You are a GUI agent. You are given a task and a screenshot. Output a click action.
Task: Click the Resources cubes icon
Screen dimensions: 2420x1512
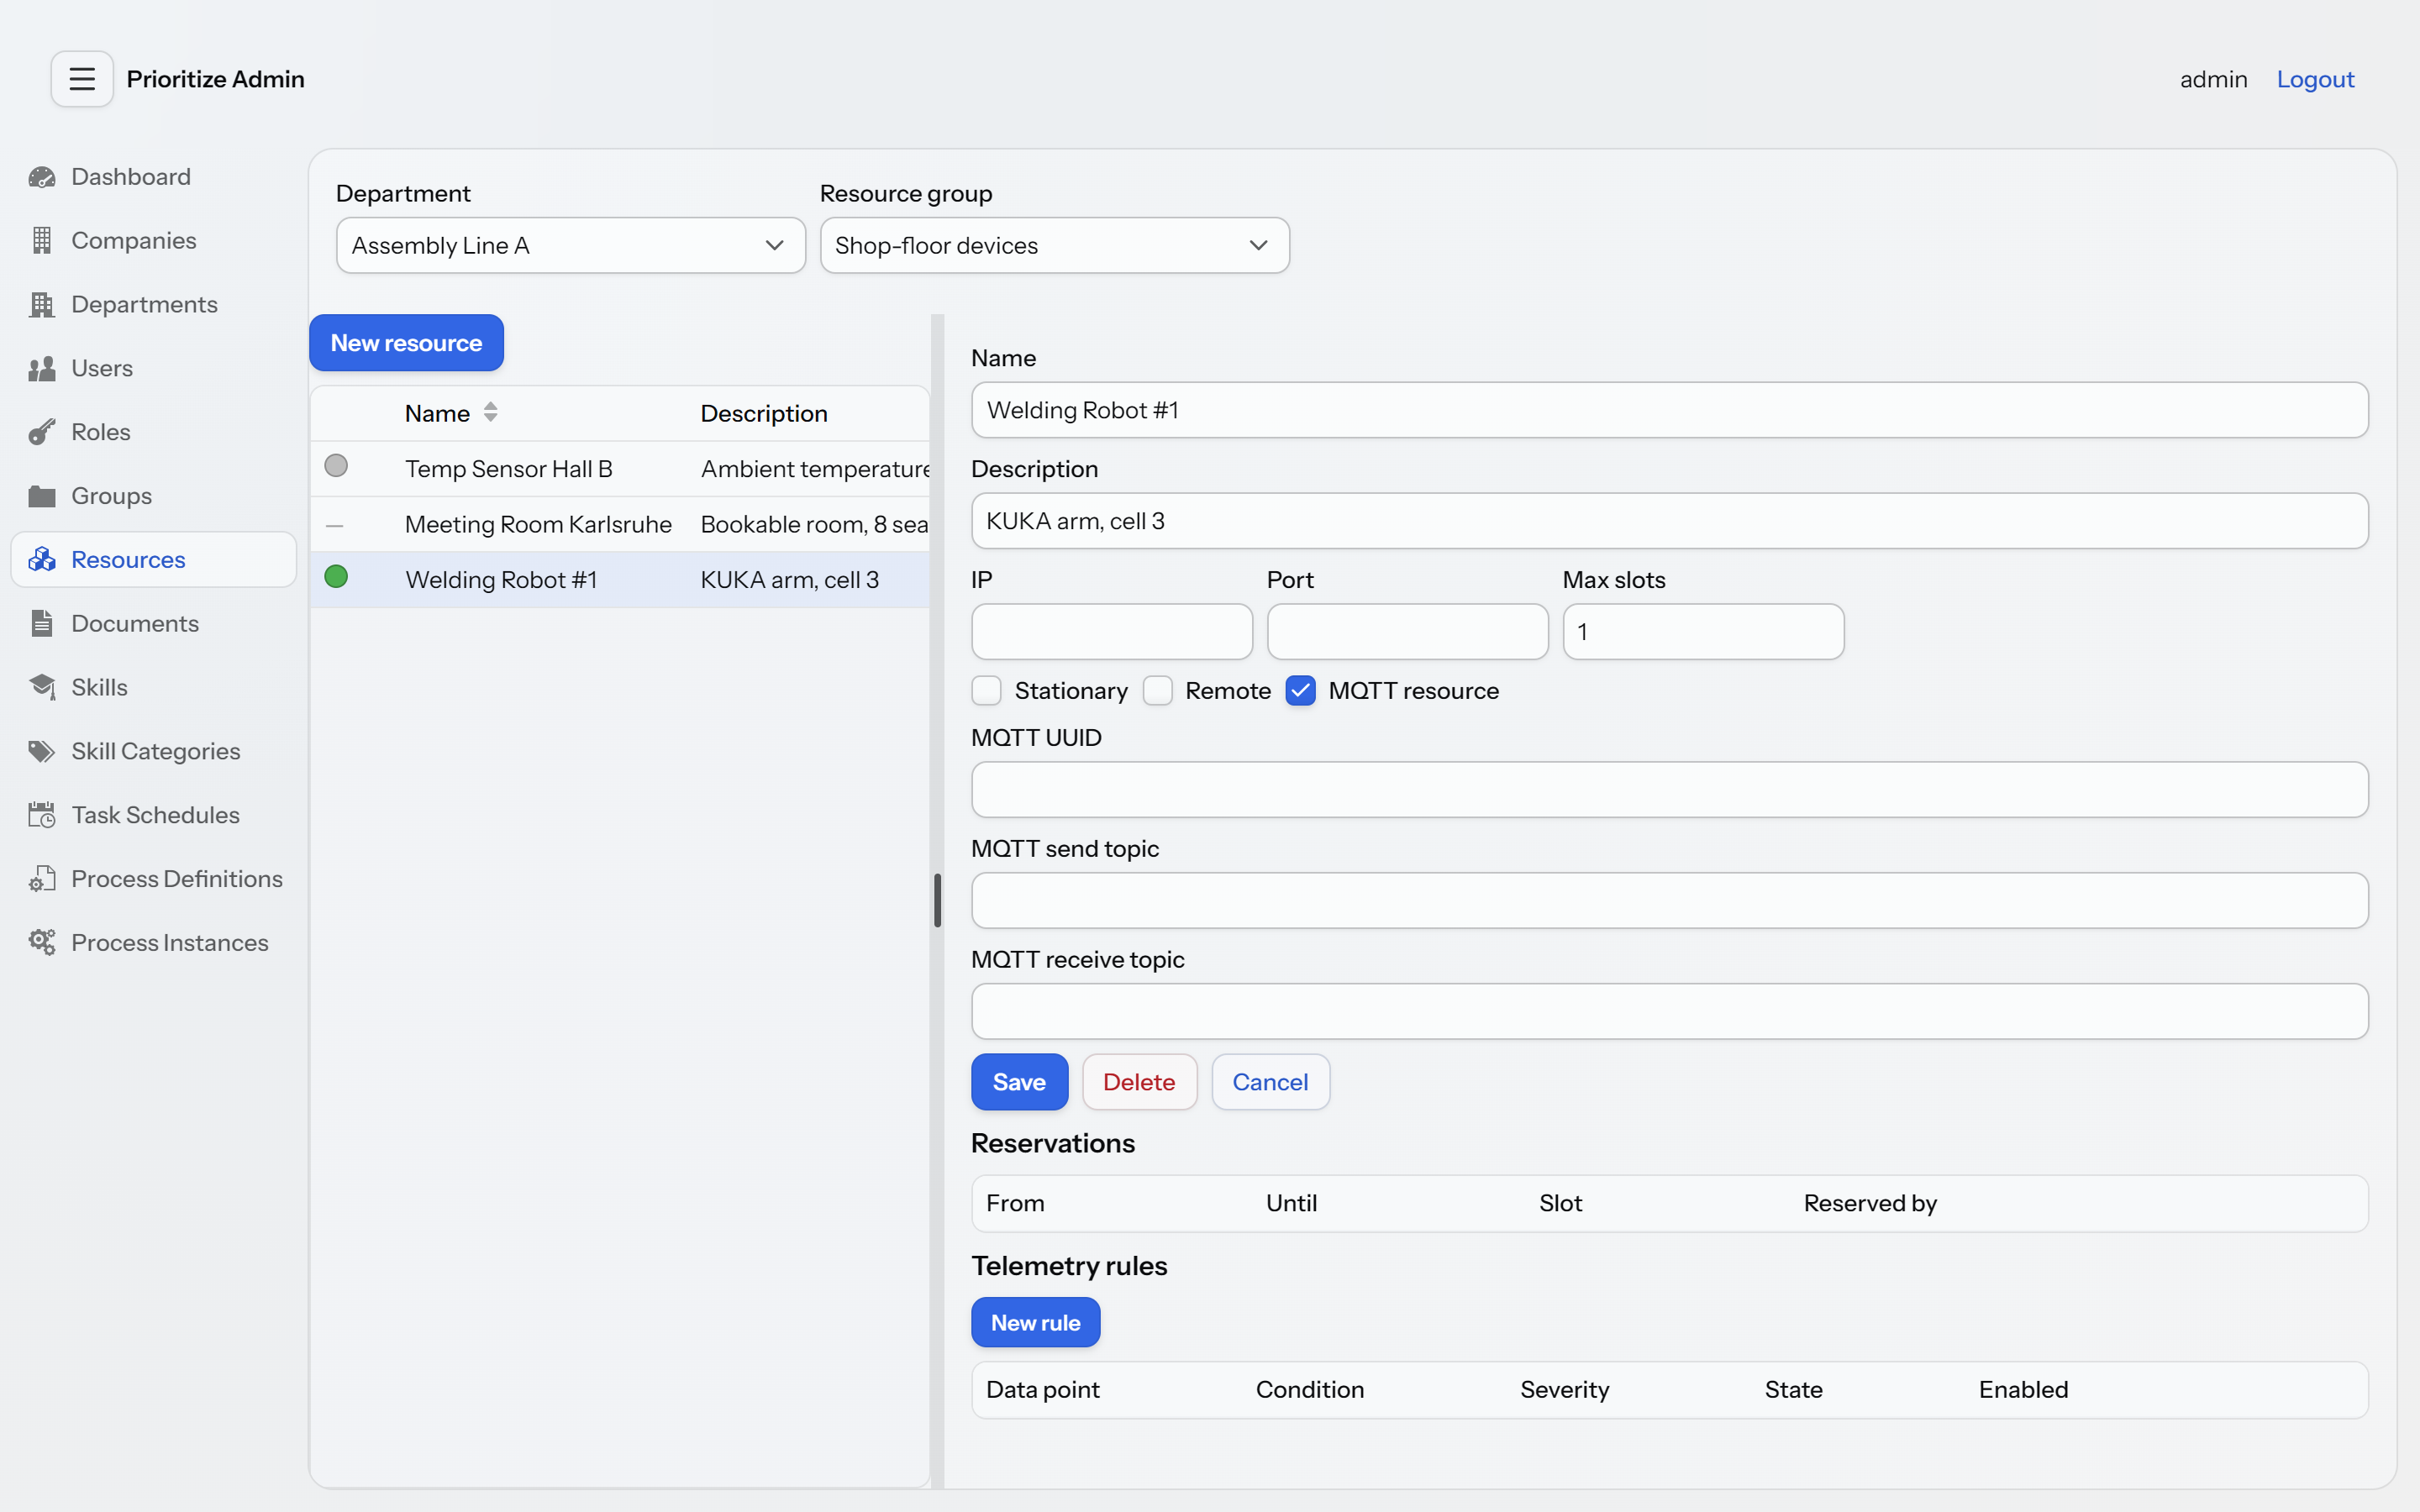pyautogui.click(x=42, y=560)
